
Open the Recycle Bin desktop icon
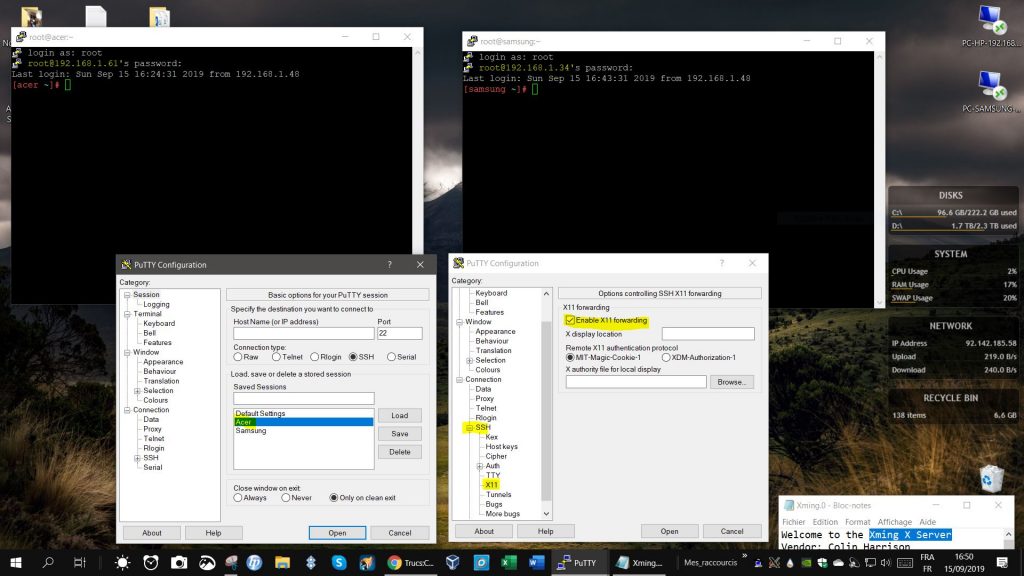[x=991, y=479]
